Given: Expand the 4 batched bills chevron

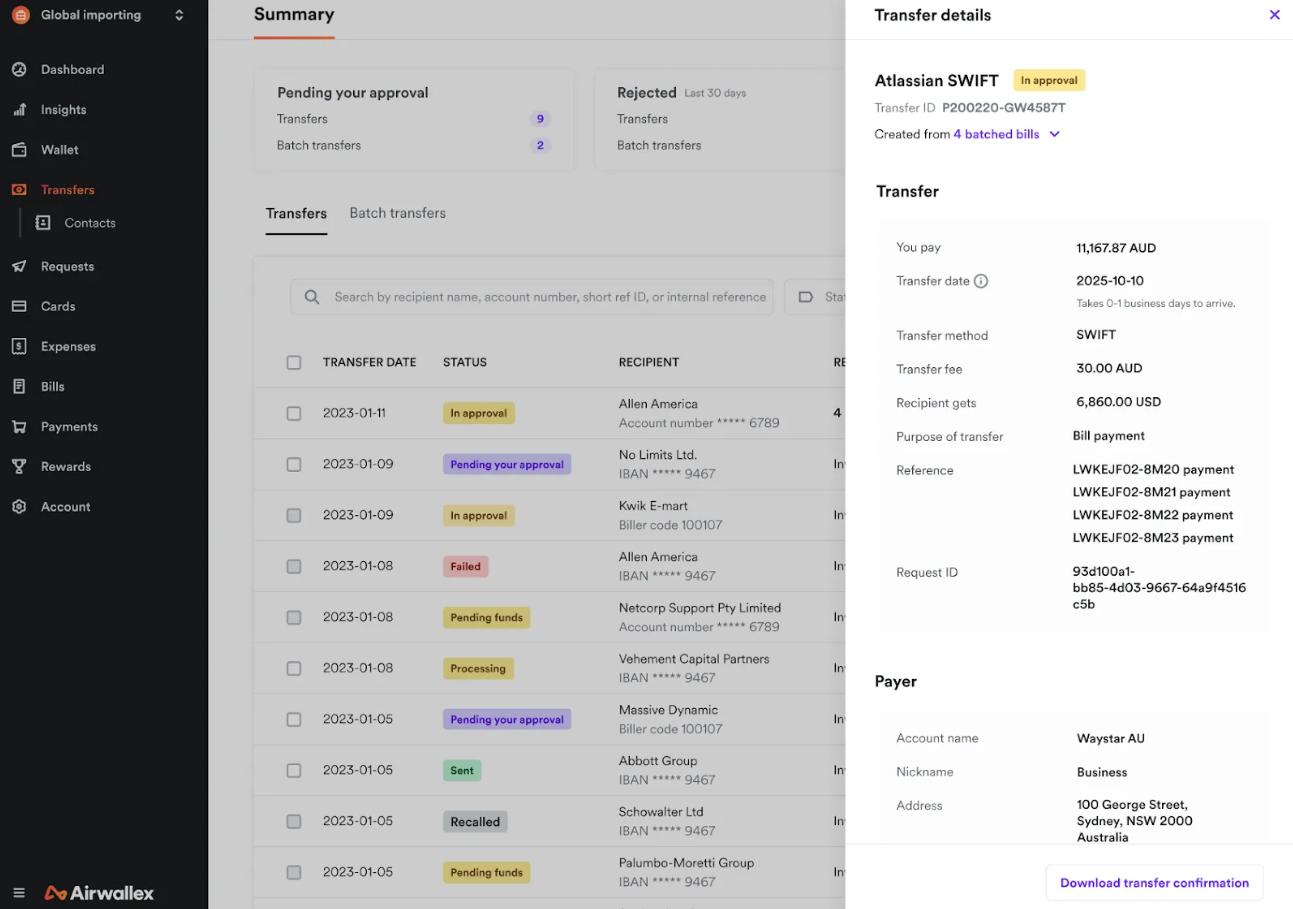Looking at the screenshot, I should 1054,134.
